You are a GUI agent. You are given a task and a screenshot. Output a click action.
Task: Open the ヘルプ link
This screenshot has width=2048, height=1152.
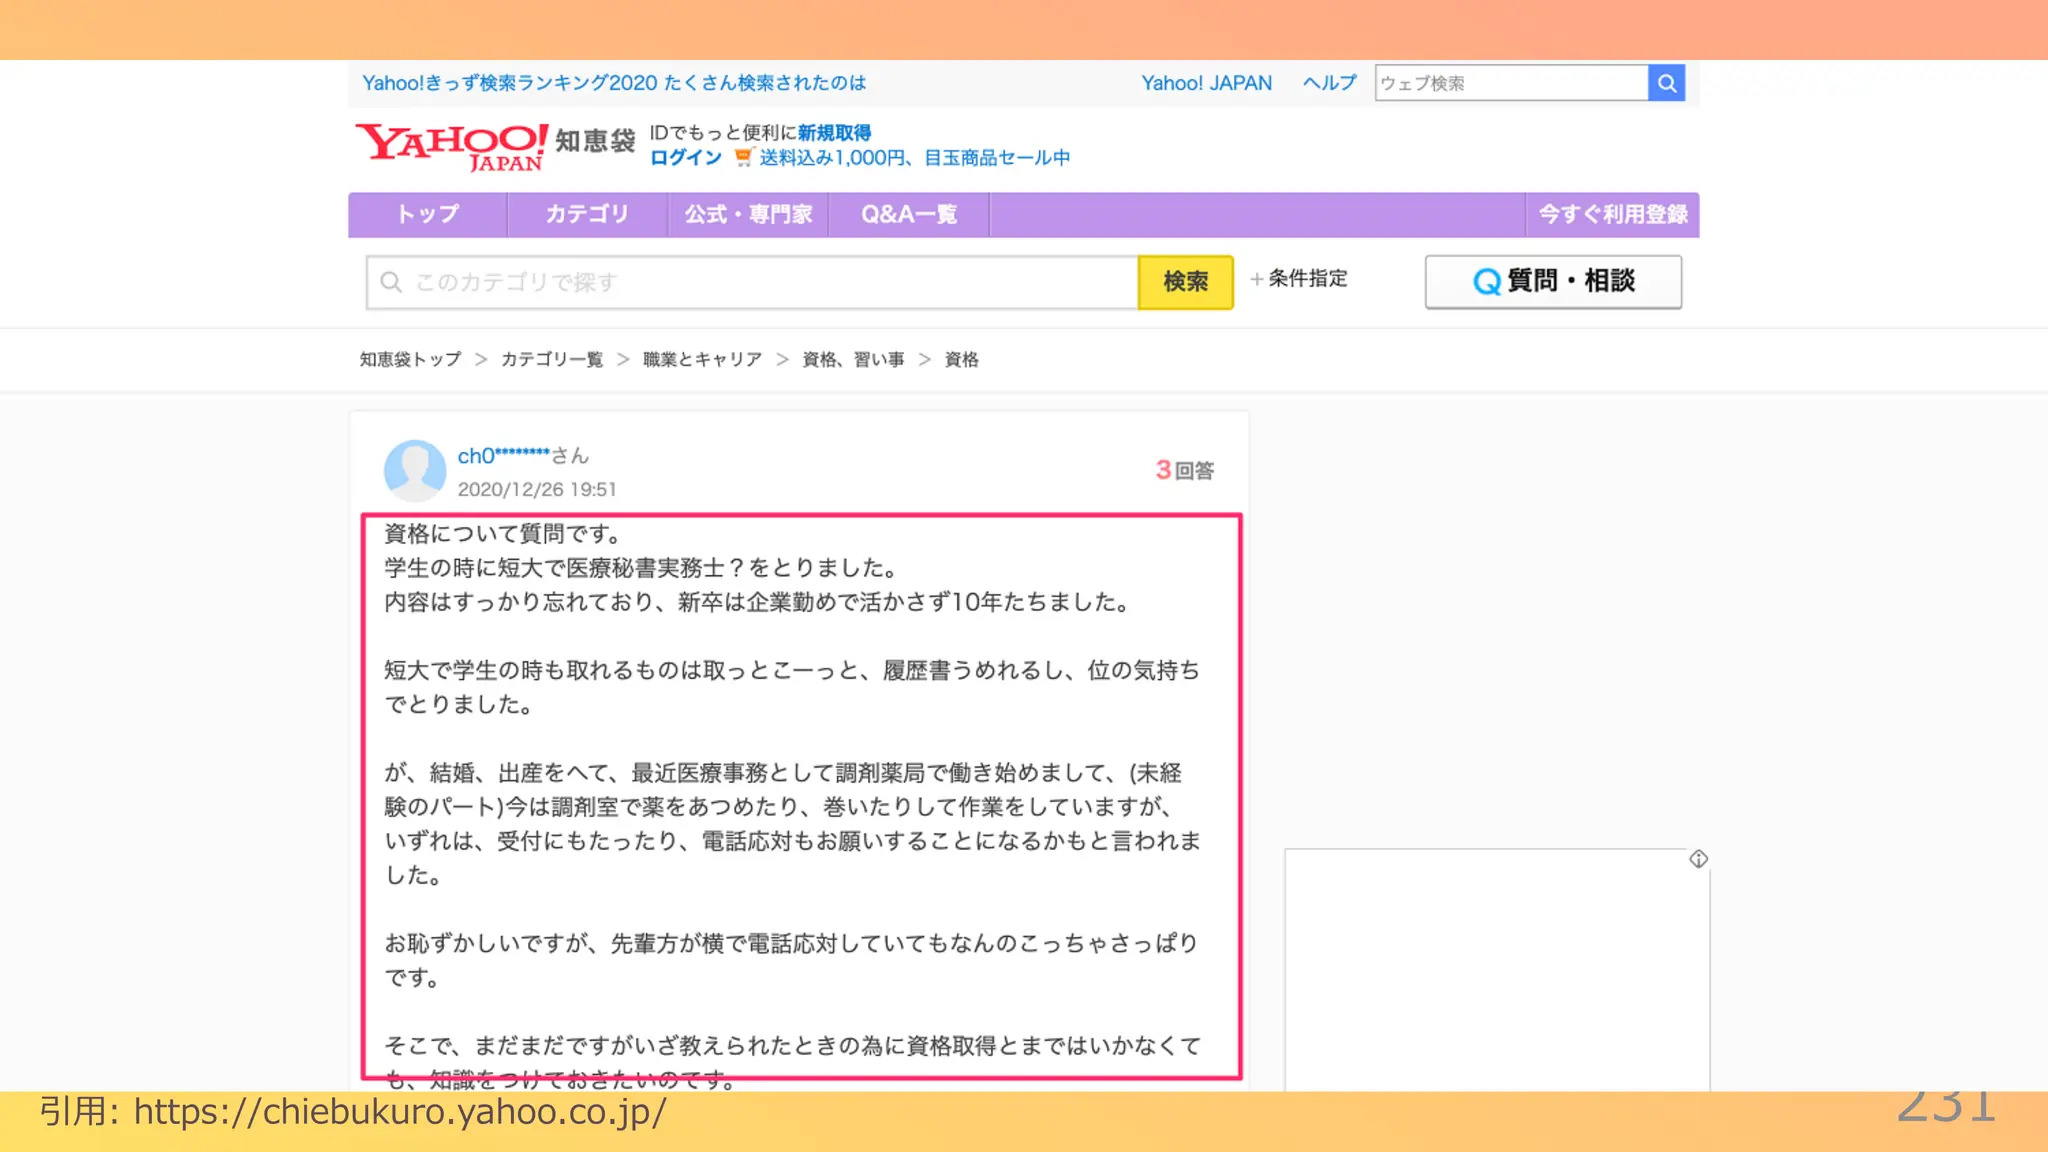coord(1329,83)
